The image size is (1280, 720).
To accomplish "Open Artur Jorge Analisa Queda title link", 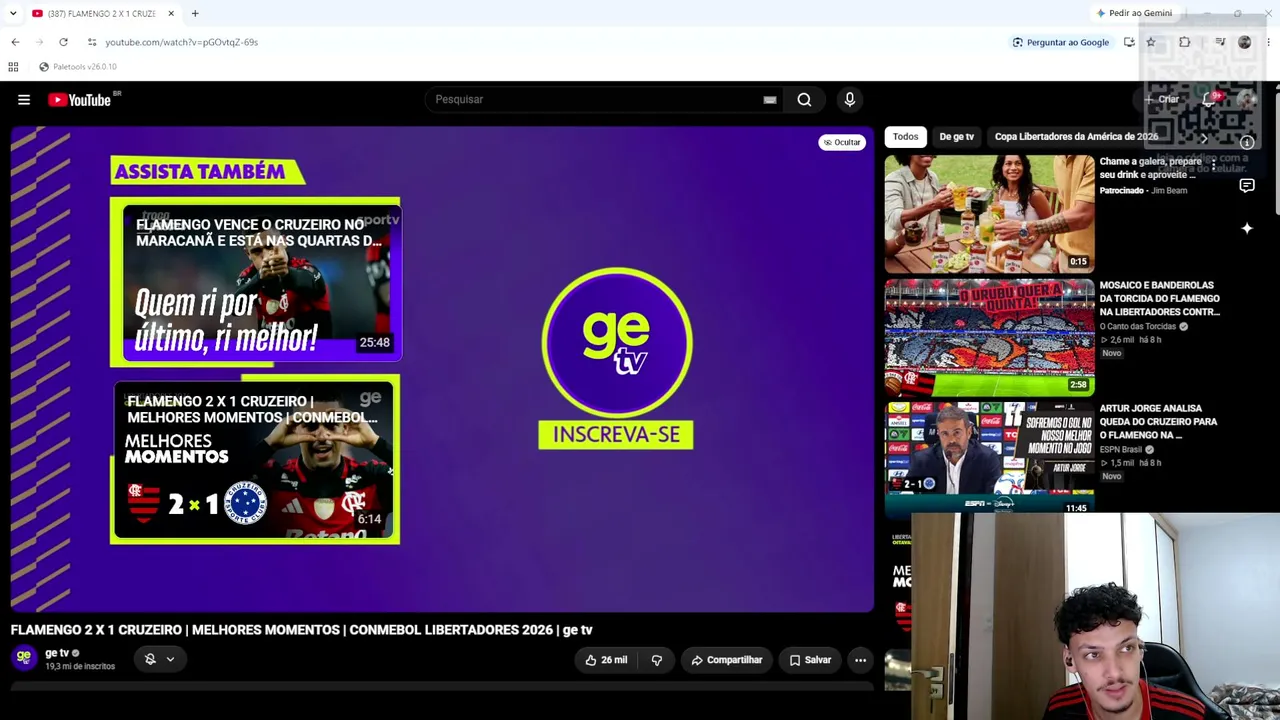I will tap(1158, 421).
